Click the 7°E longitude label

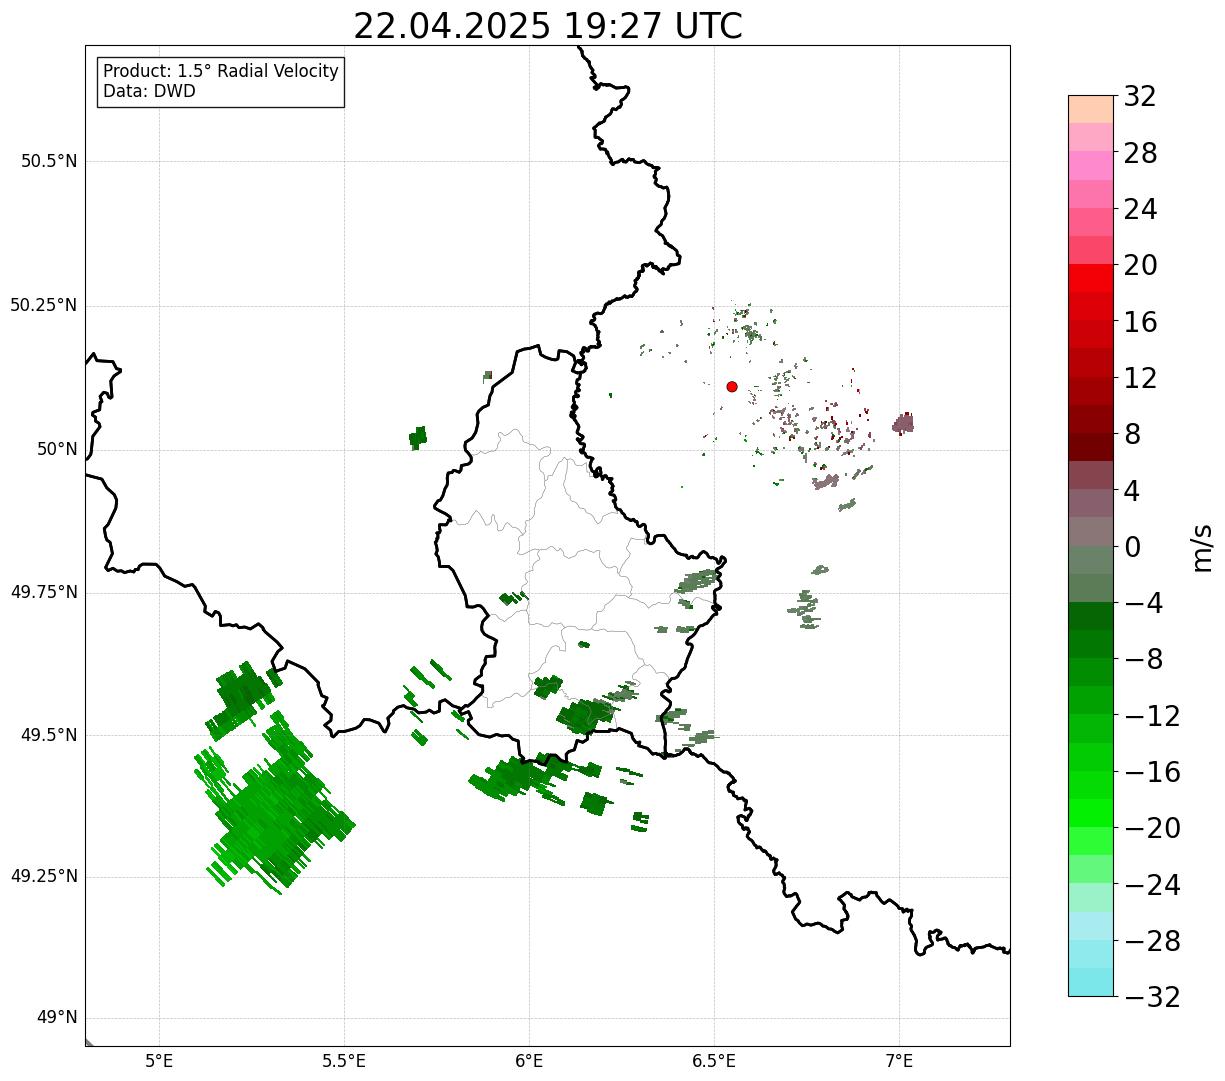(x=899, y=1060)
